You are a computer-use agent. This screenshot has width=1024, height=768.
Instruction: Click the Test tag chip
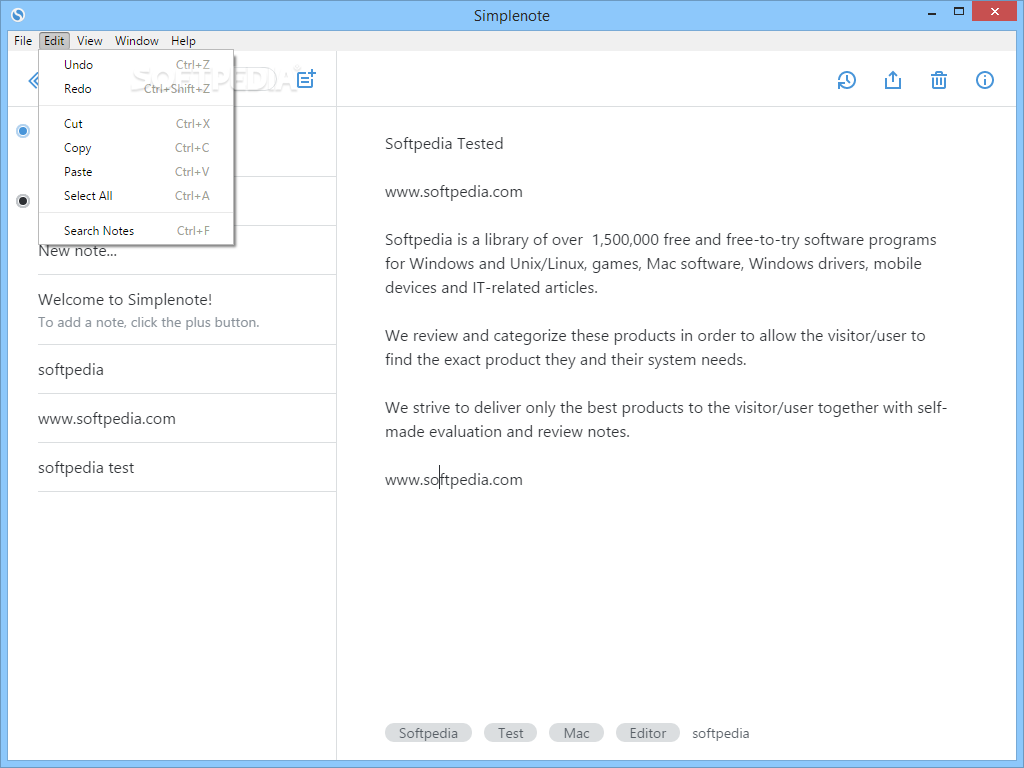click(510, 733)
